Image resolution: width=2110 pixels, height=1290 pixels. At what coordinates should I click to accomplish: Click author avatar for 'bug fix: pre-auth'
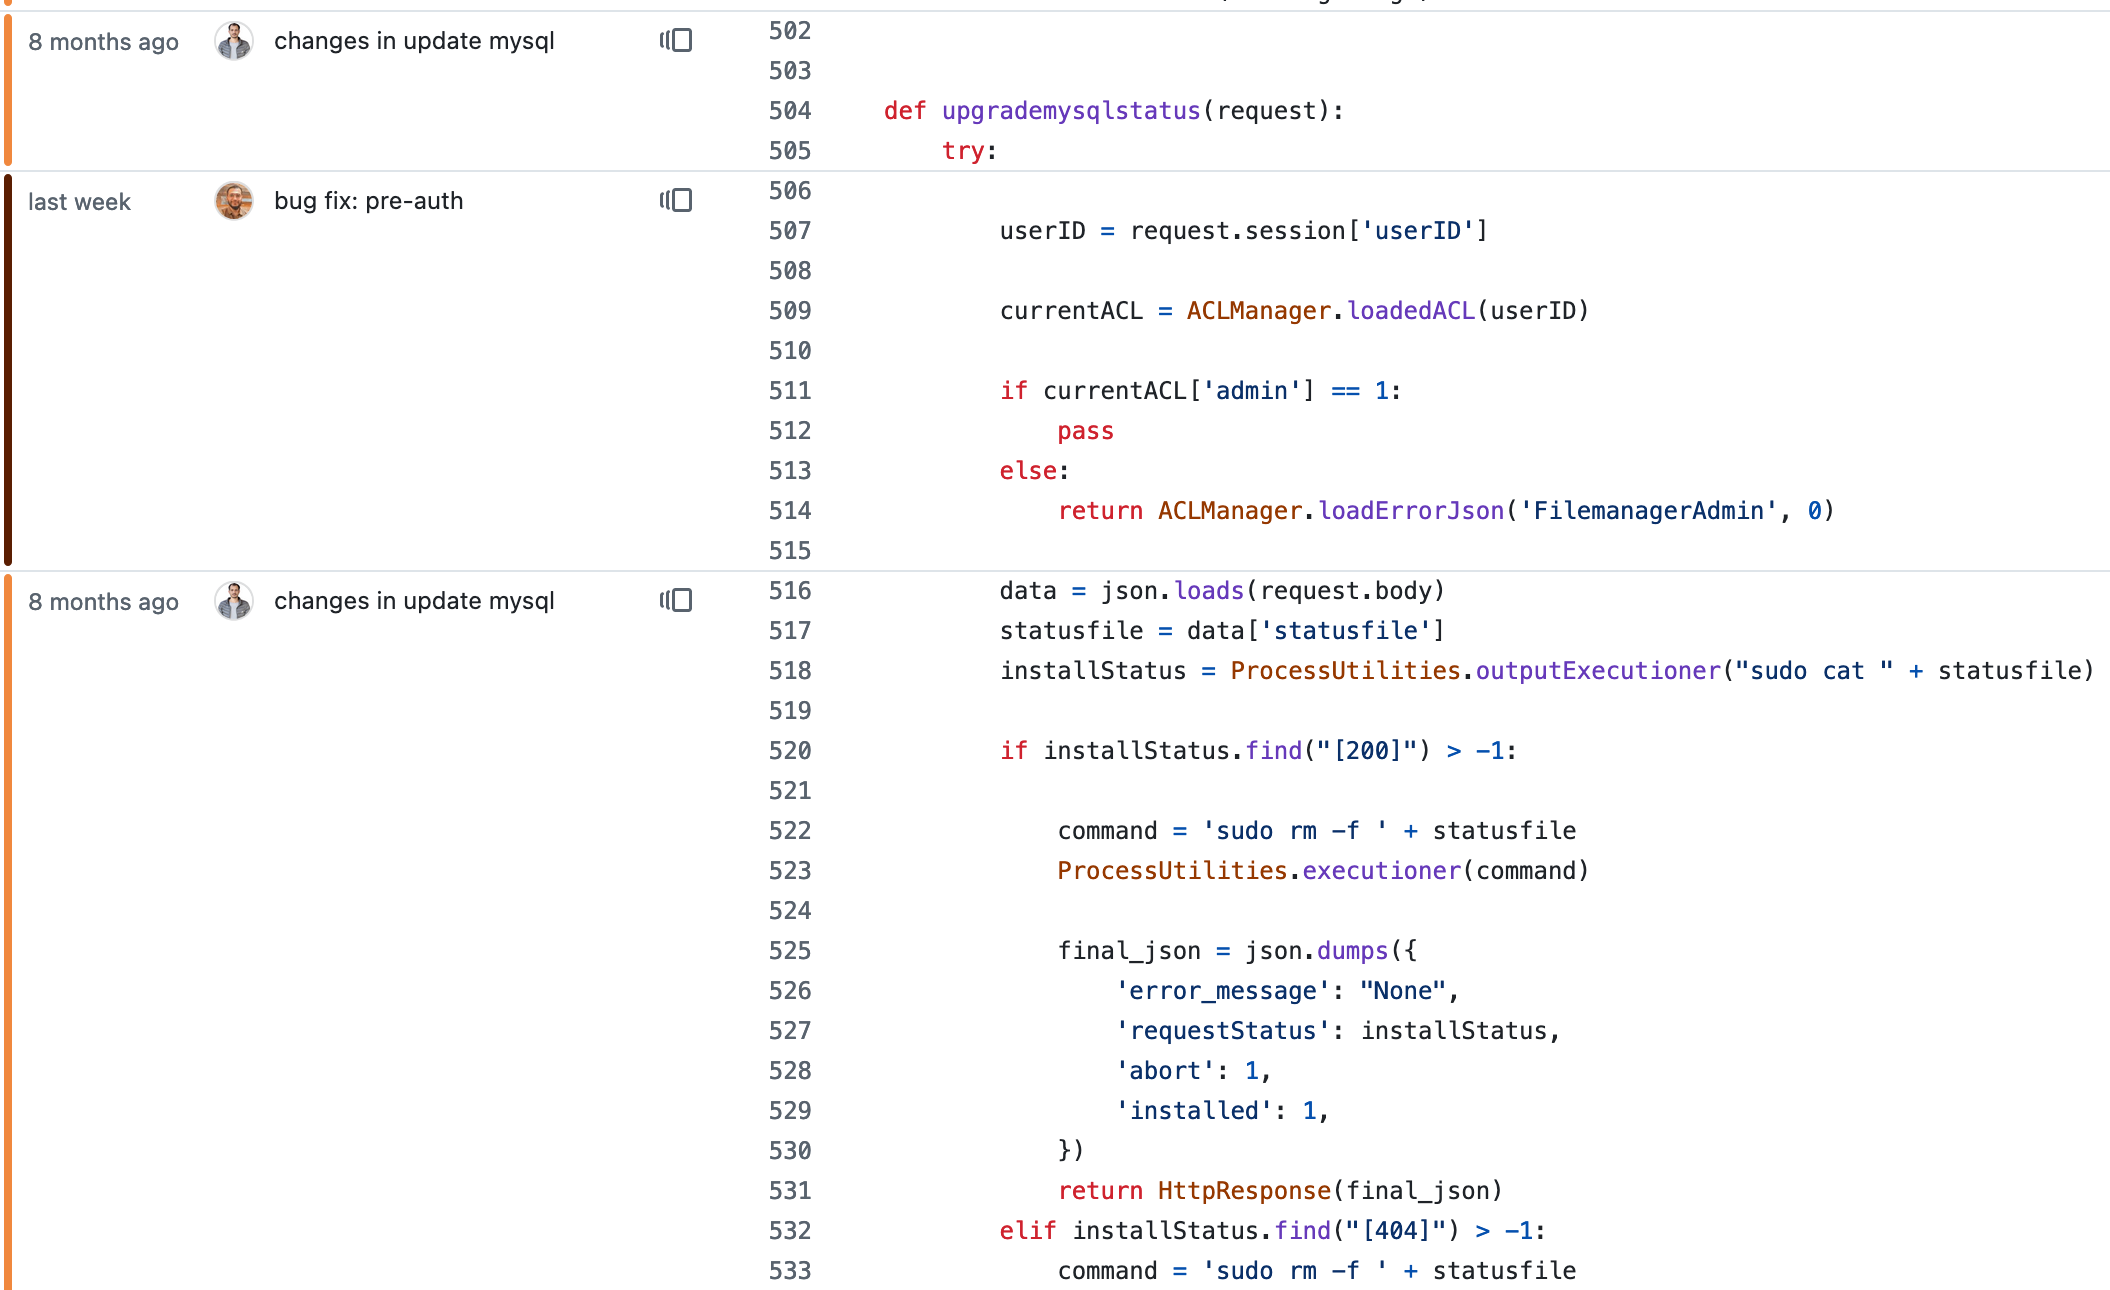click(x=234, y=201)
